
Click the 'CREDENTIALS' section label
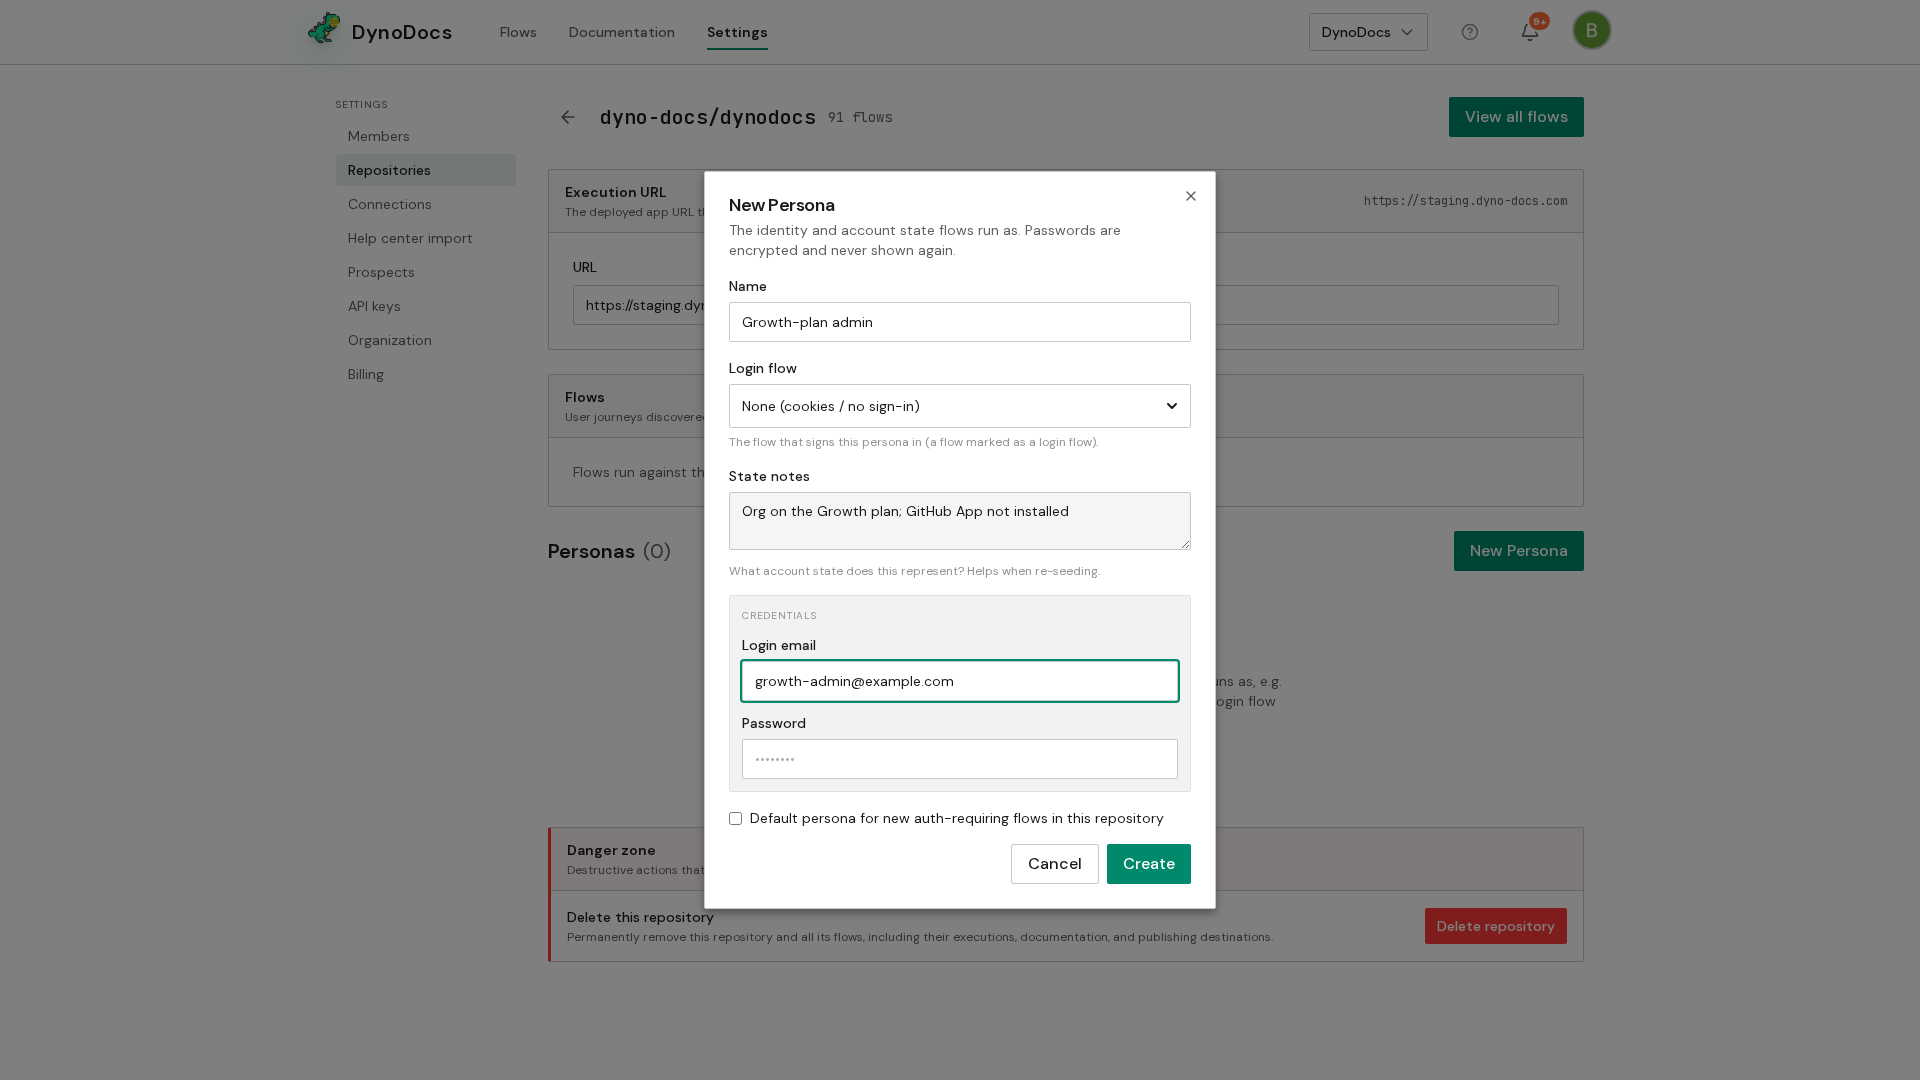pos(779,616)
